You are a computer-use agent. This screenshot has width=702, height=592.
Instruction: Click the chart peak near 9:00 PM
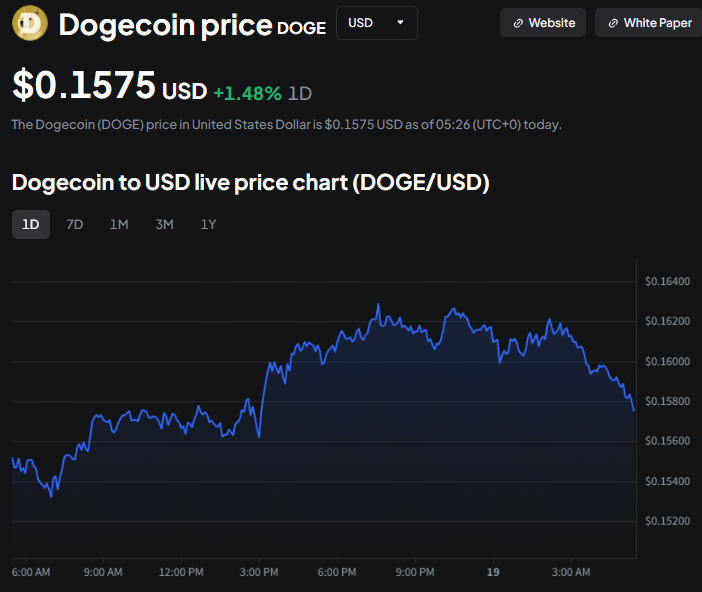[x=378, y=305]
